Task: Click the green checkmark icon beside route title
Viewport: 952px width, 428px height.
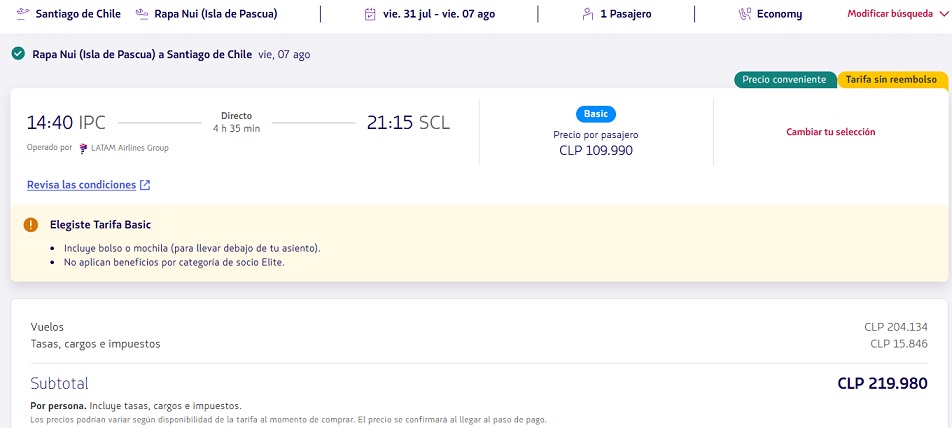Action: pyautogui.click(x=18, y=54)
